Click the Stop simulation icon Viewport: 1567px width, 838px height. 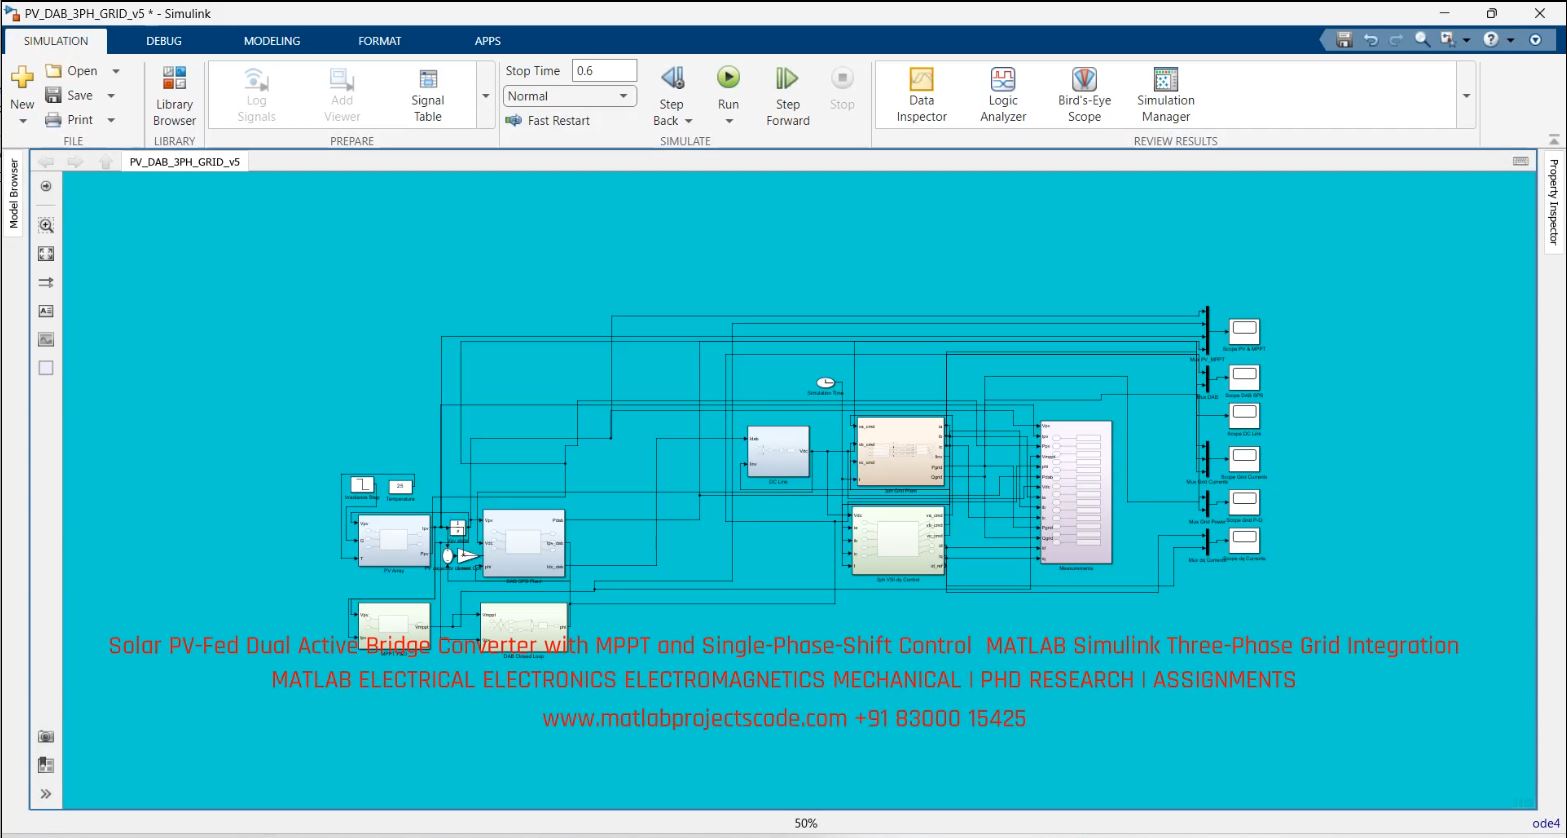(x=842, y=78)
